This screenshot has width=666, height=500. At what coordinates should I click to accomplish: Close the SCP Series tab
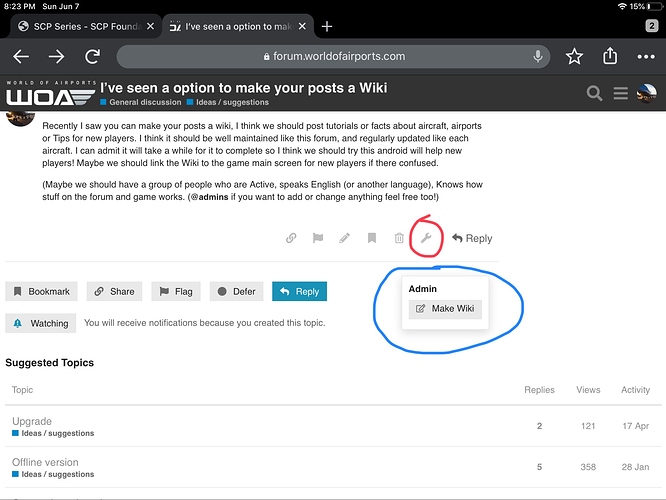[150, 26]
